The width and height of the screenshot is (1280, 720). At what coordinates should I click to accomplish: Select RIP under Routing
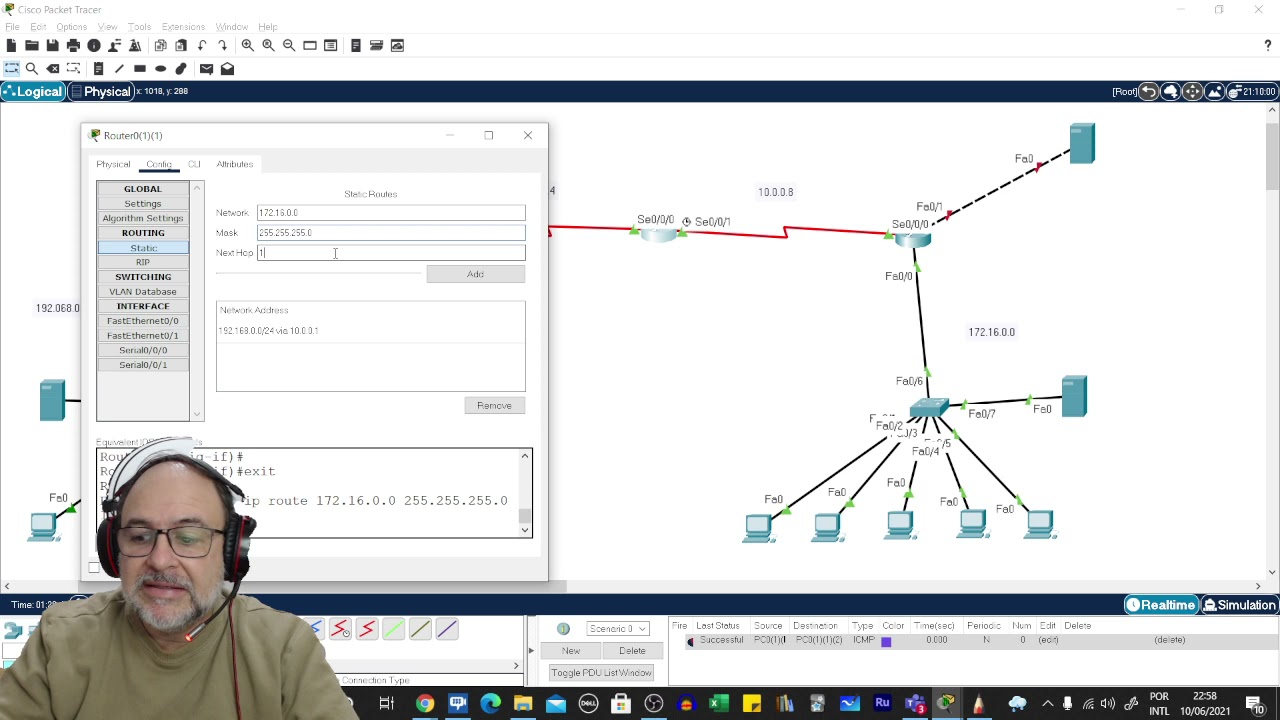click(143, 262)
